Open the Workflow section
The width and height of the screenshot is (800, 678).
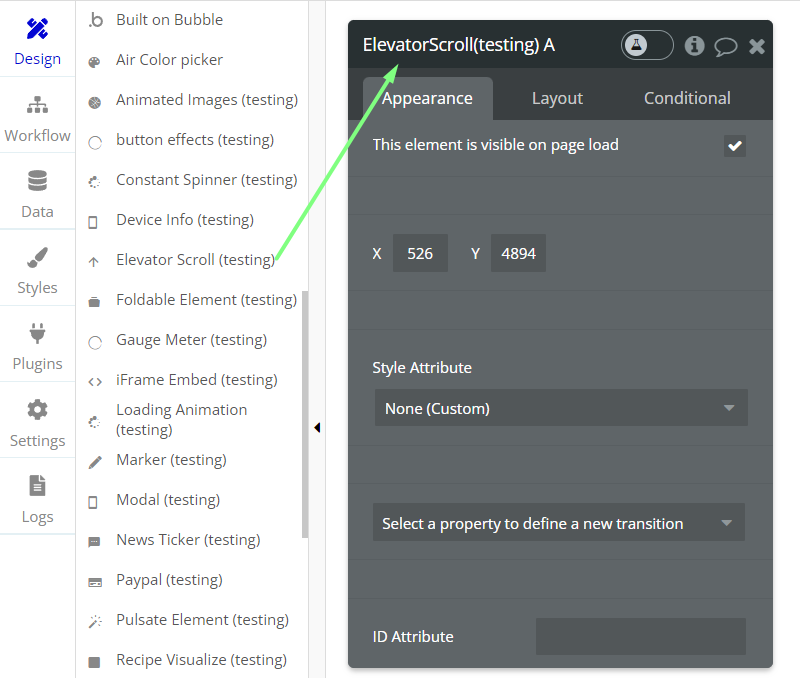point(37,118)
